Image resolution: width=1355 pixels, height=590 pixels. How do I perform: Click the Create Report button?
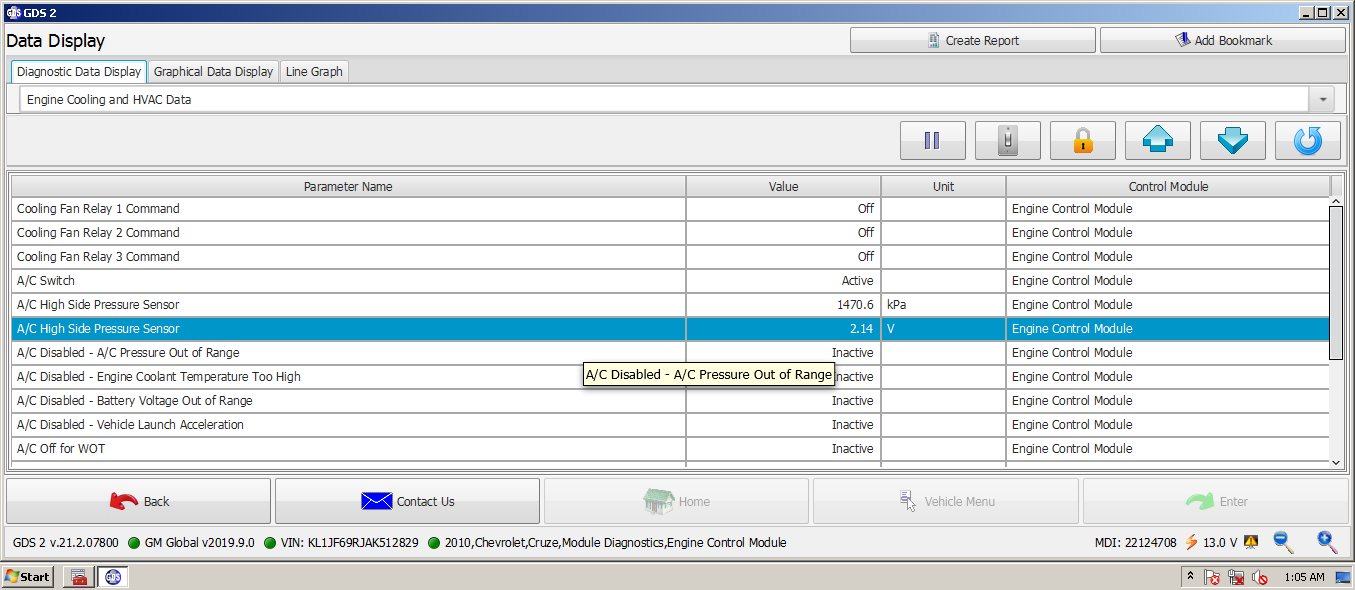[x=972, y=40]
